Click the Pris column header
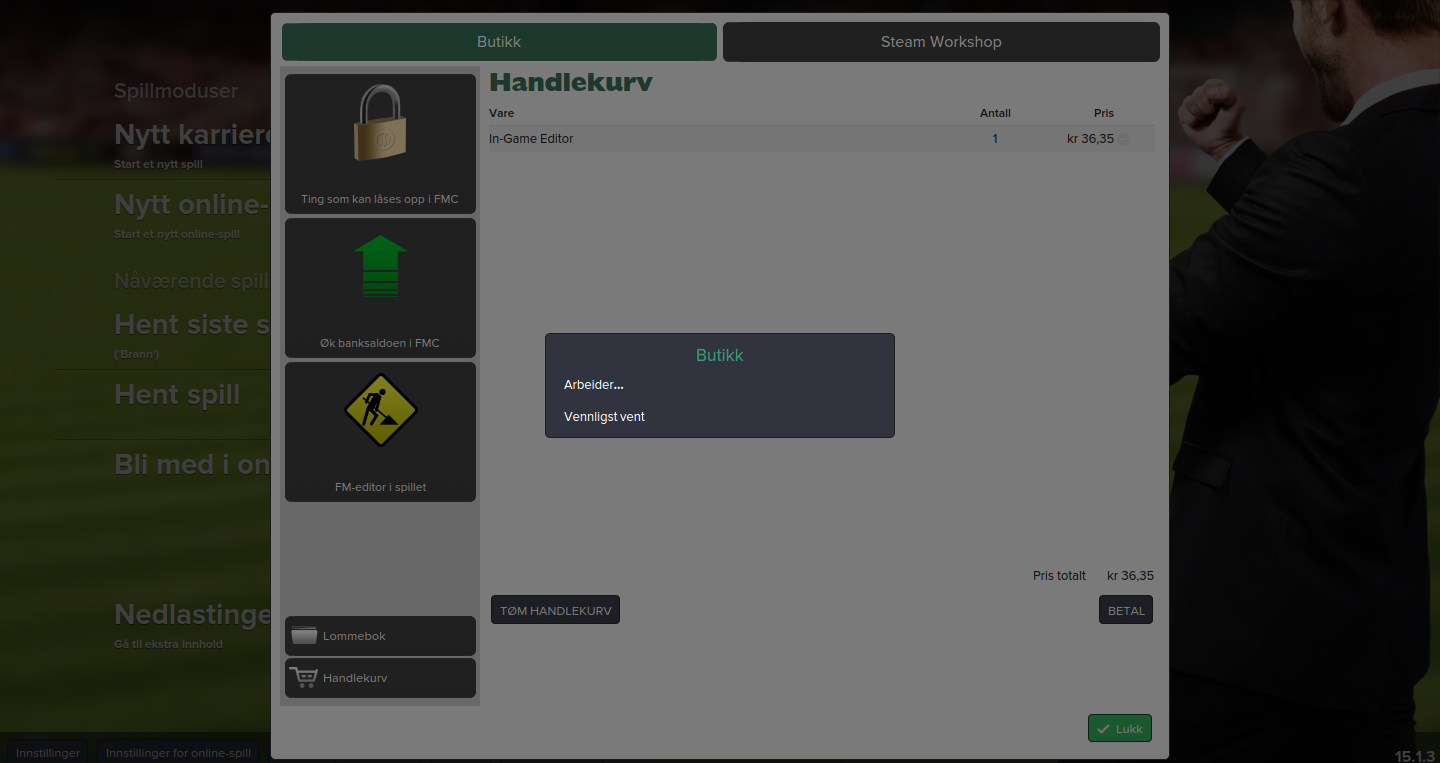1440x763 pixels. click(1104, 113)
